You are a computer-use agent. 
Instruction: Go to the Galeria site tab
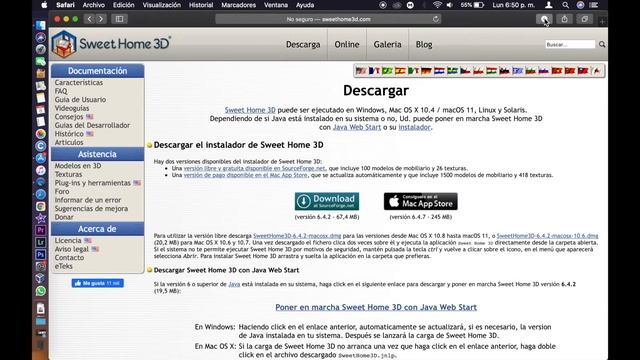coord(387,44)
